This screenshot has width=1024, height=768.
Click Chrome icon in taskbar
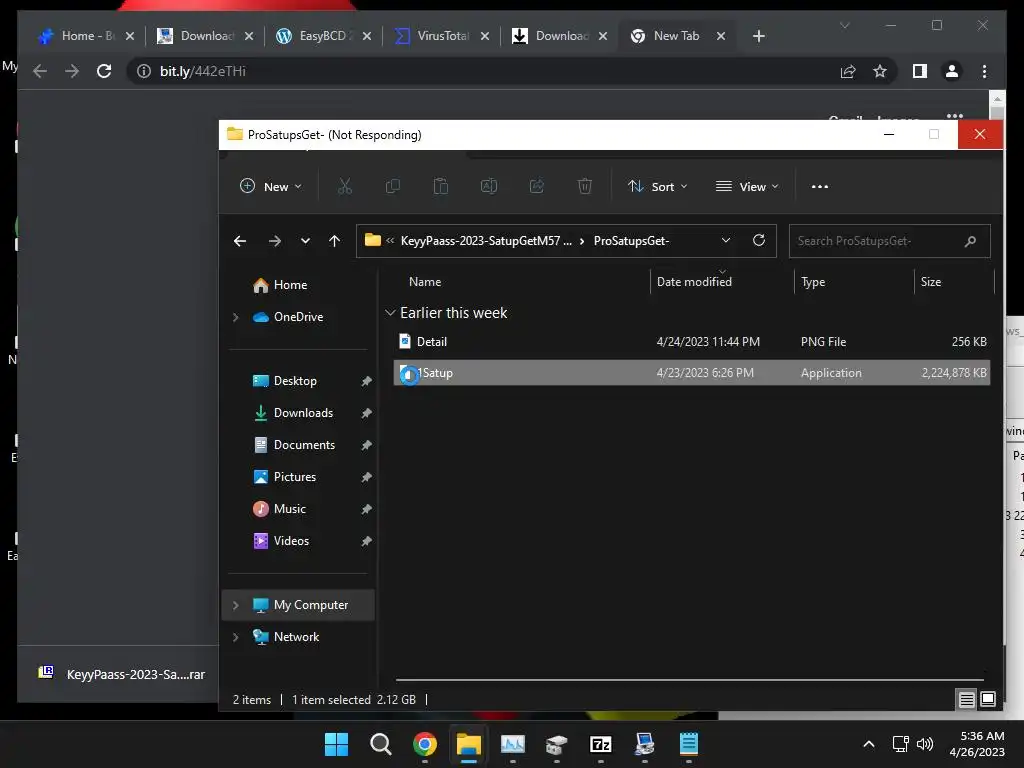[424, 744]
